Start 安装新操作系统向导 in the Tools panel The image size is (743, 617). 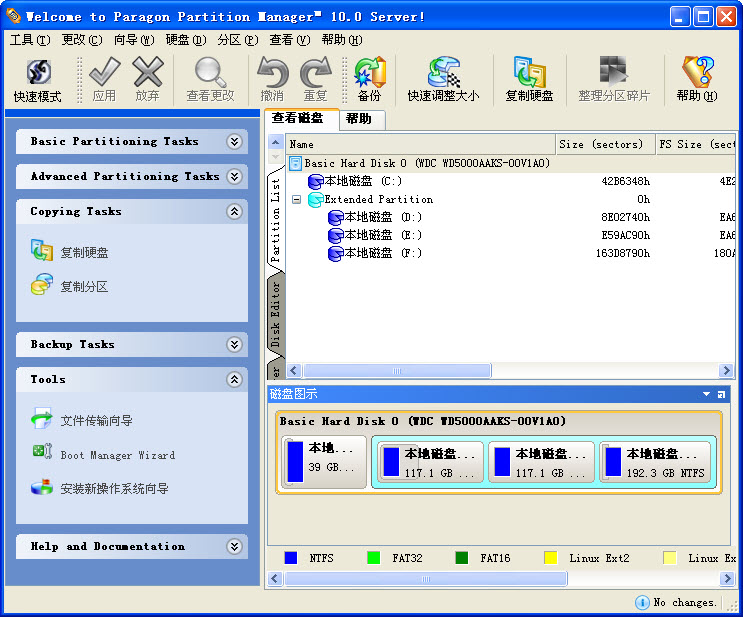(114, 489)
